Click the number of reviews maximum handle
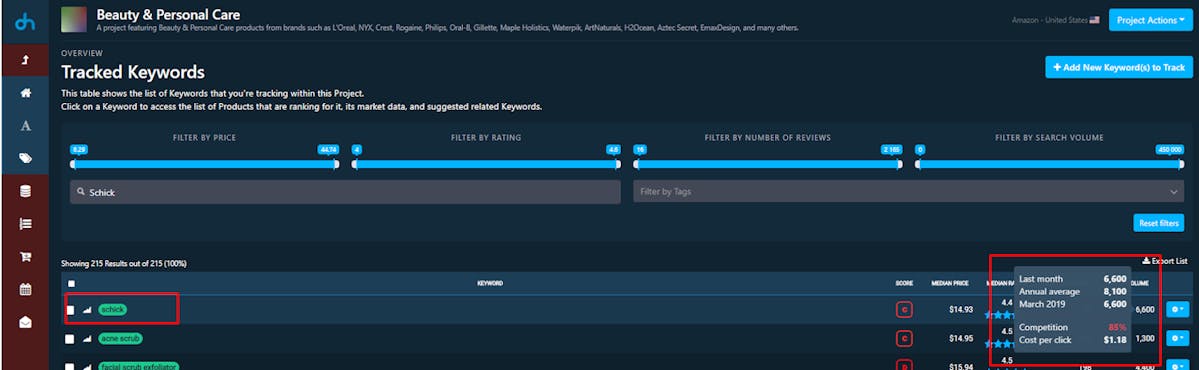 click(x=899, y=164)
